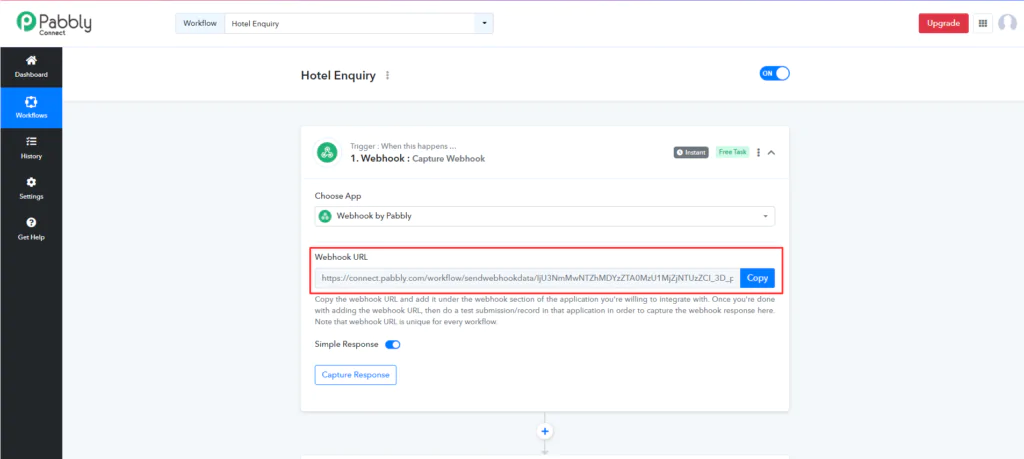Copy the webhook URL

coord(758,278)
